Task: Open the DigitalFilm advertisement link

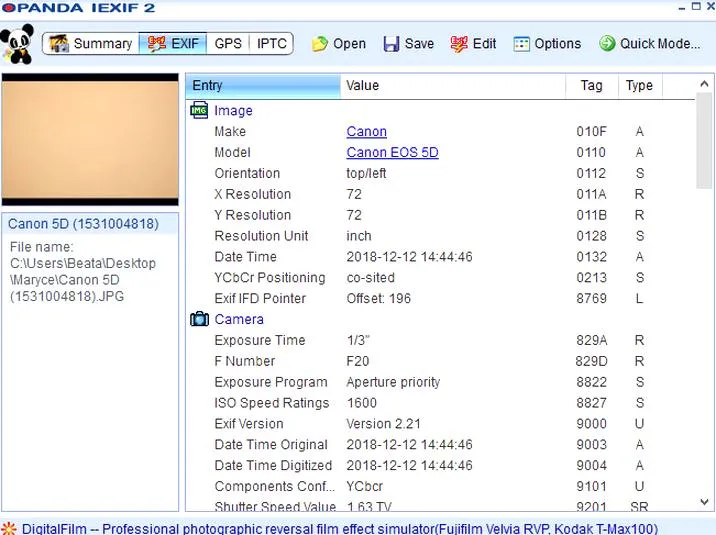Action: coord(340,529)
